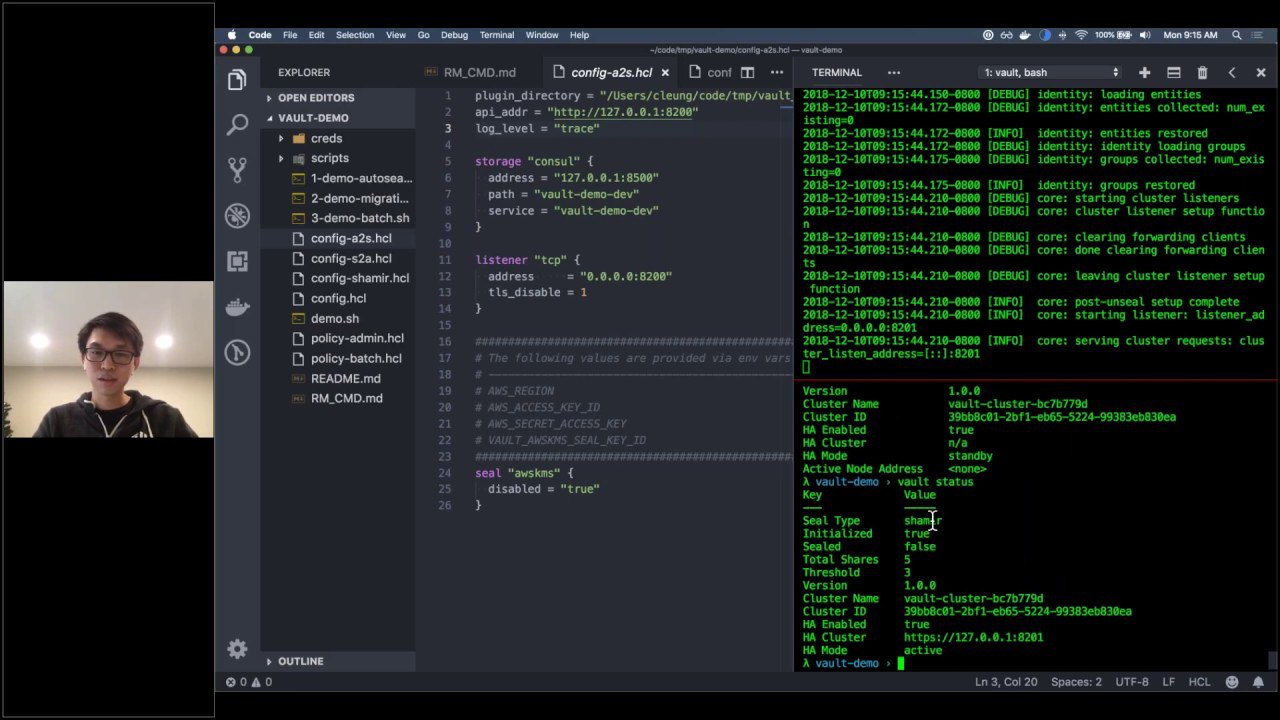Open the Extensions view

coord(237,261)
